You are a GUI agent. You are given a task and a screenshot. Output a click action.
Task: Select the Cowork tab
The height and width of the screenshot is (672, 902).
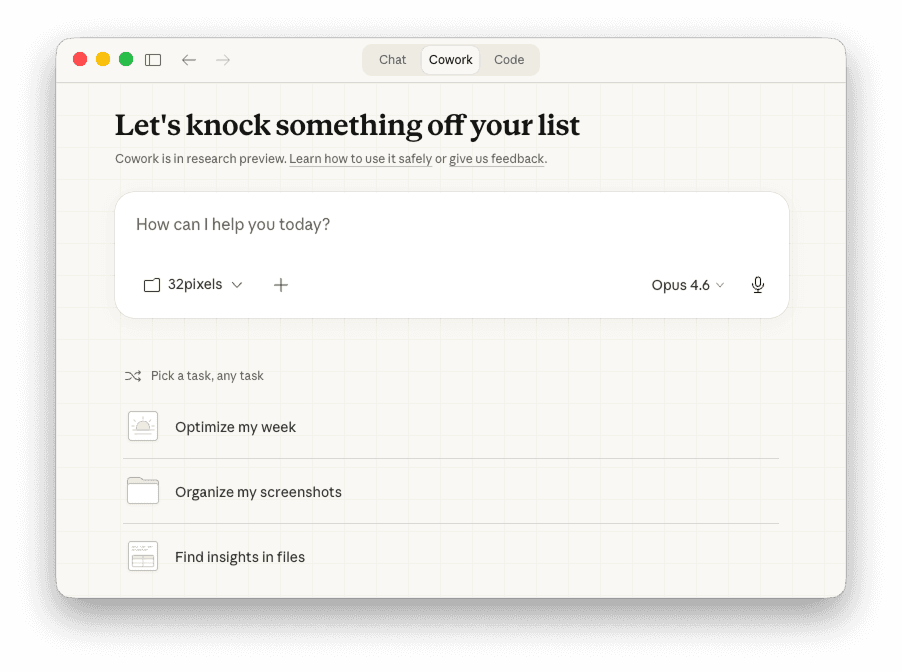coord(450,60)
